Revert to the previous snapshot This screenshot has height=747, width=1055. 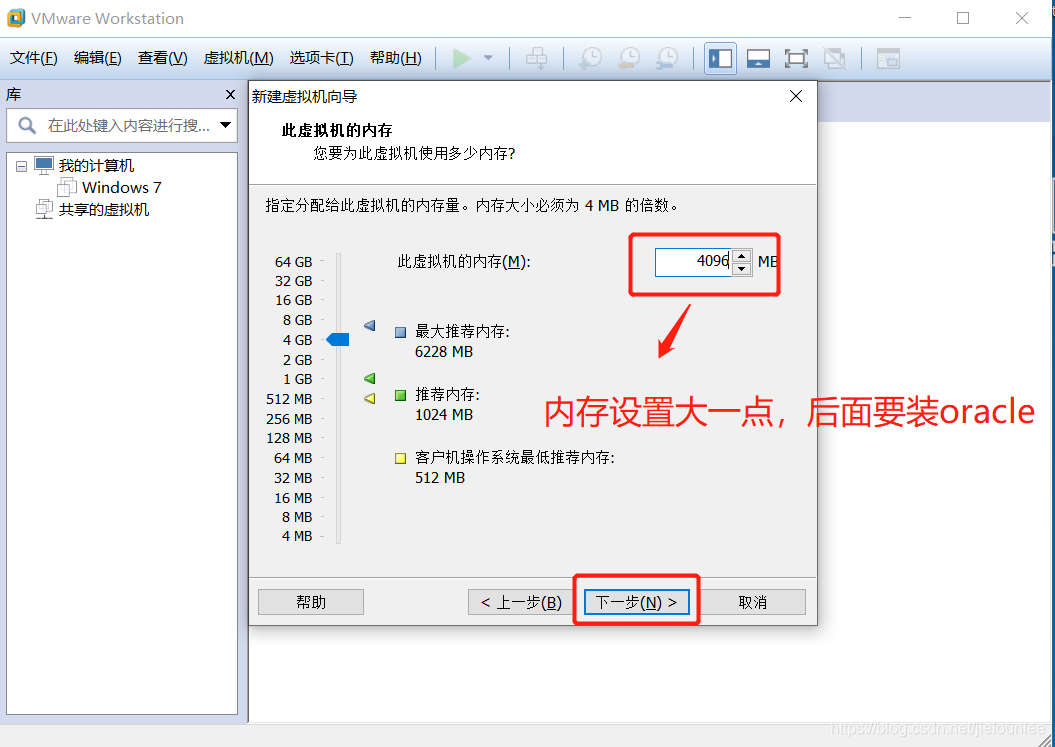(x=628, y=57)
